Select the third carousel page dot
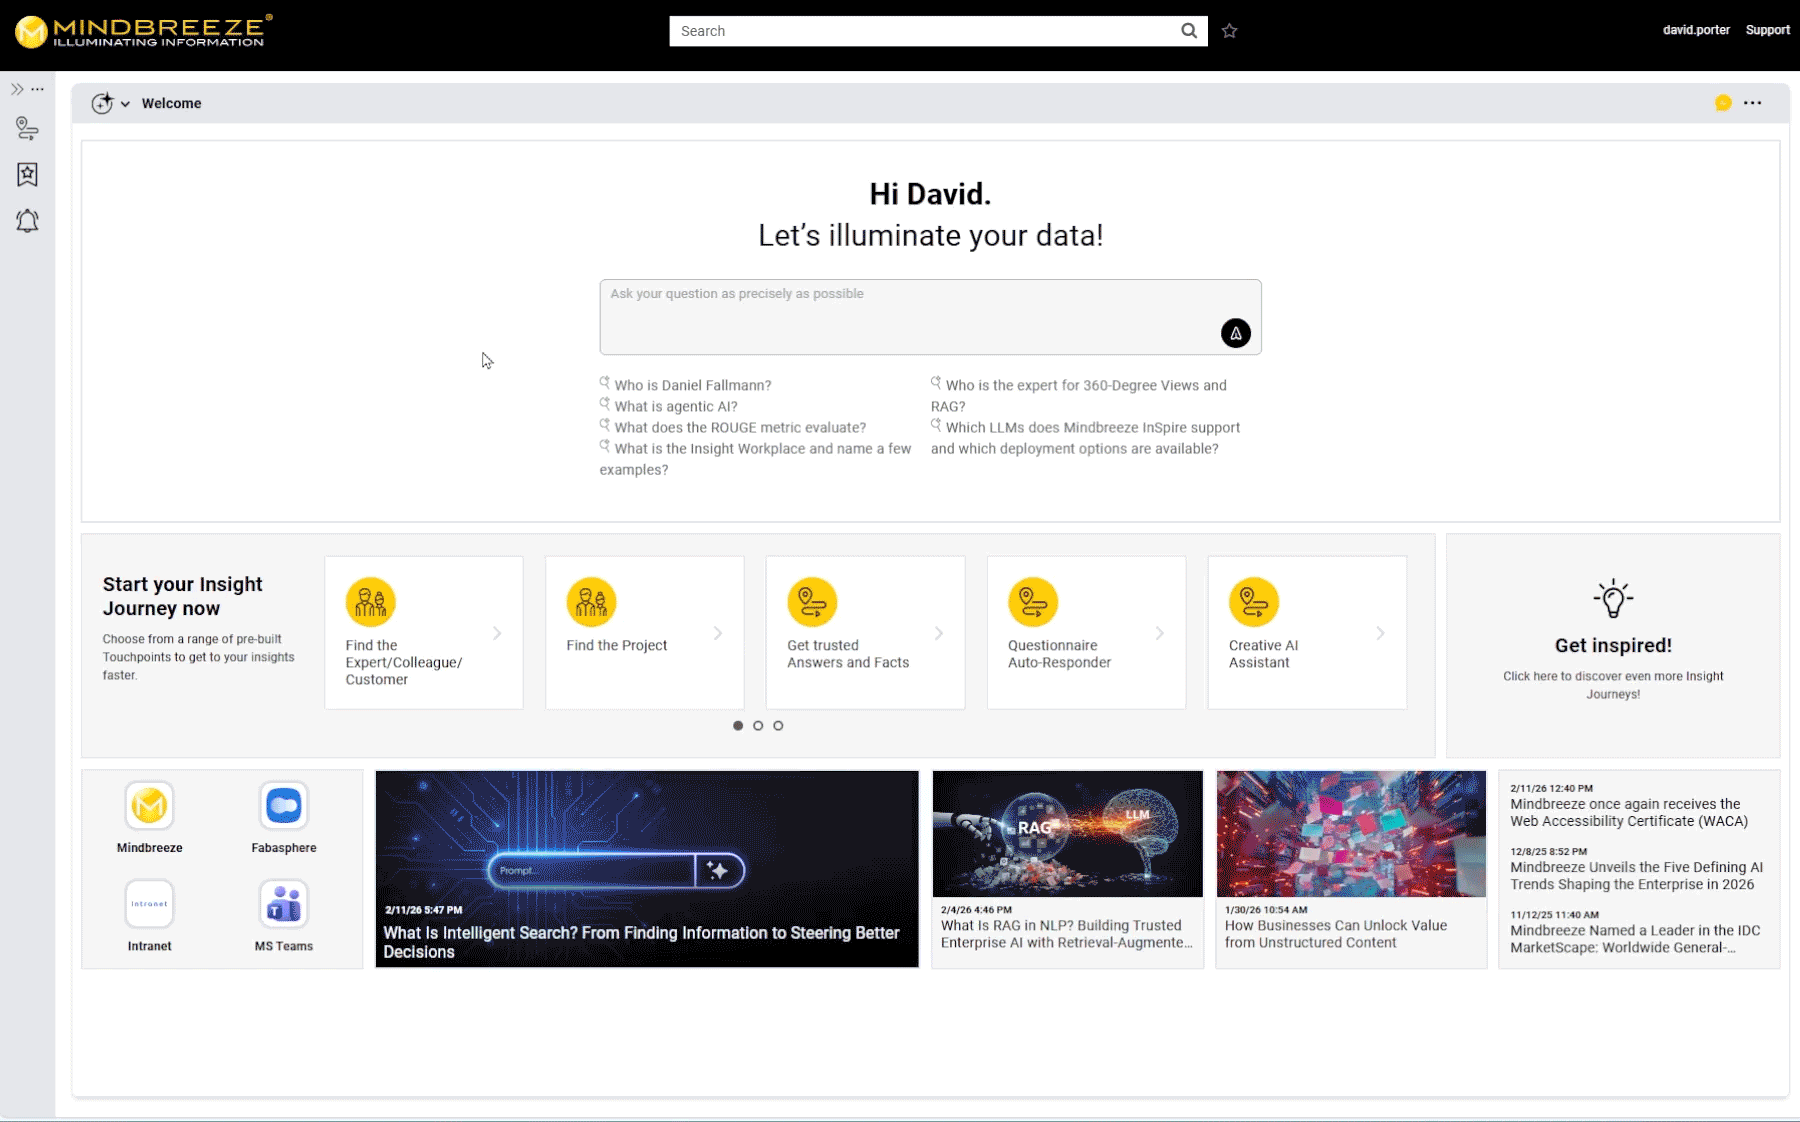Viewport: 1800px width, 1122px height. [778, 726]
